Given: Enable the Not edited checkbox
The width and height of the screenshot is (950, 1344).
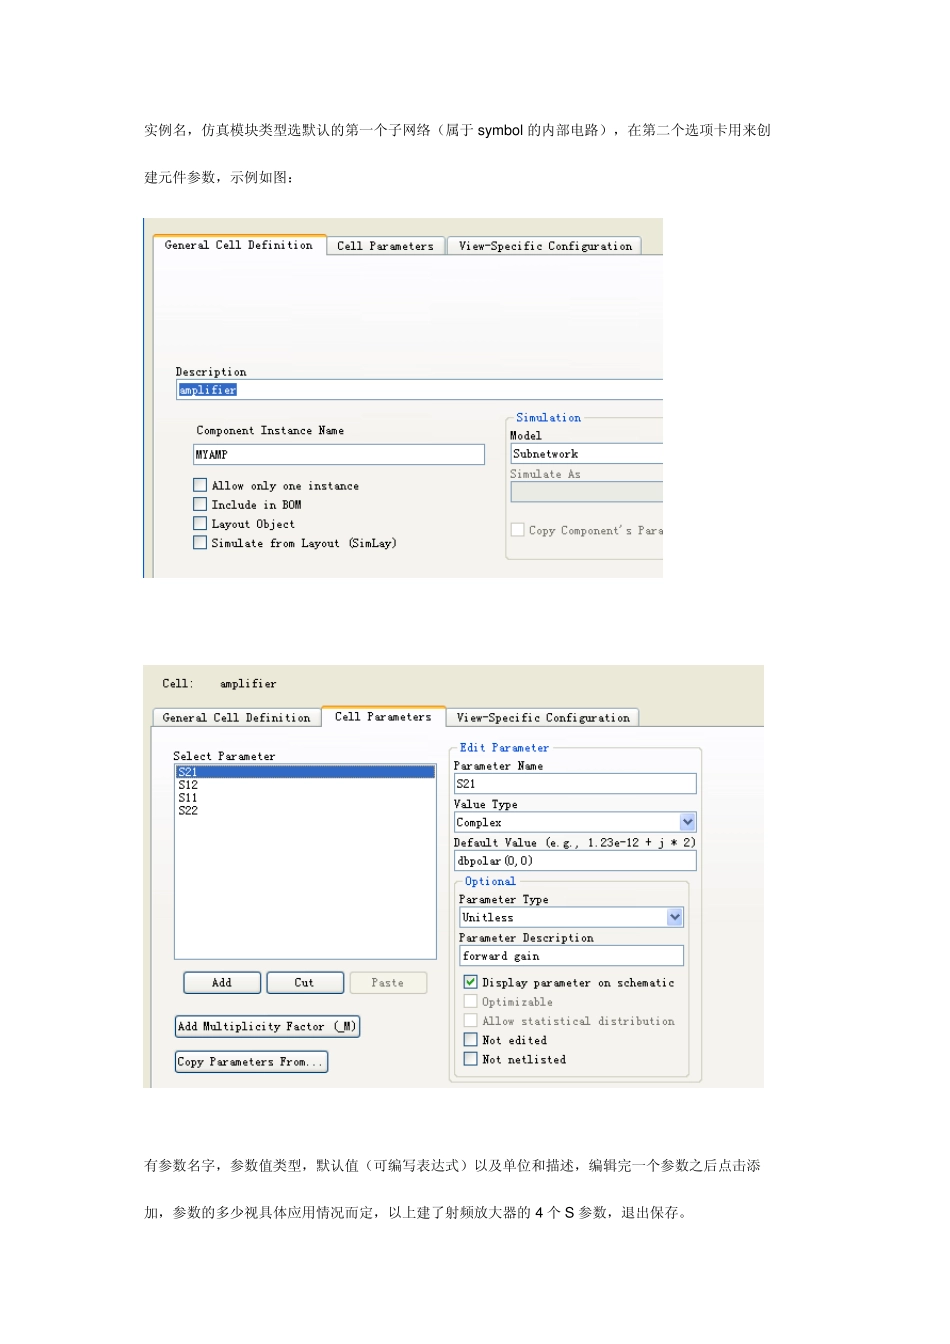Looking at the screenshot, I should (x=470, y=1039).
